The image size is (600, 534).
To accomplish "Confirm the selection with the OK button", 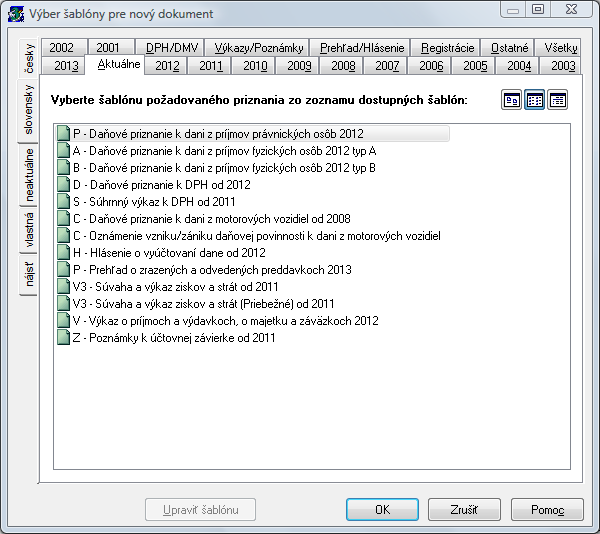I will pyautogui.click(x=382, y=509).
